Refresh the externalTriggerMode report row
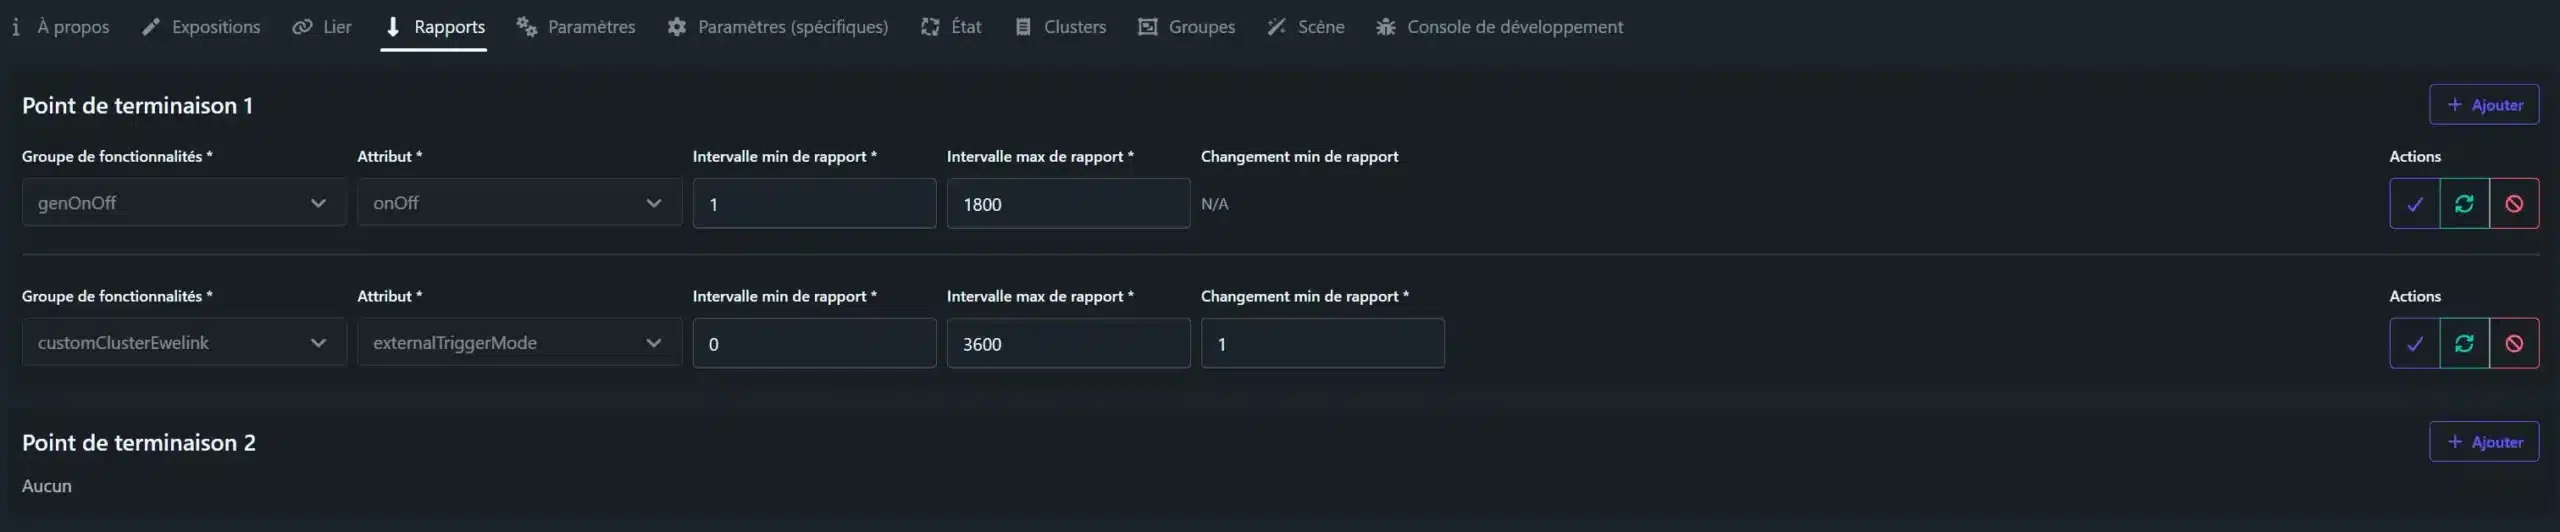This screenshot has width=2560, height=532. click(2464, 344)
